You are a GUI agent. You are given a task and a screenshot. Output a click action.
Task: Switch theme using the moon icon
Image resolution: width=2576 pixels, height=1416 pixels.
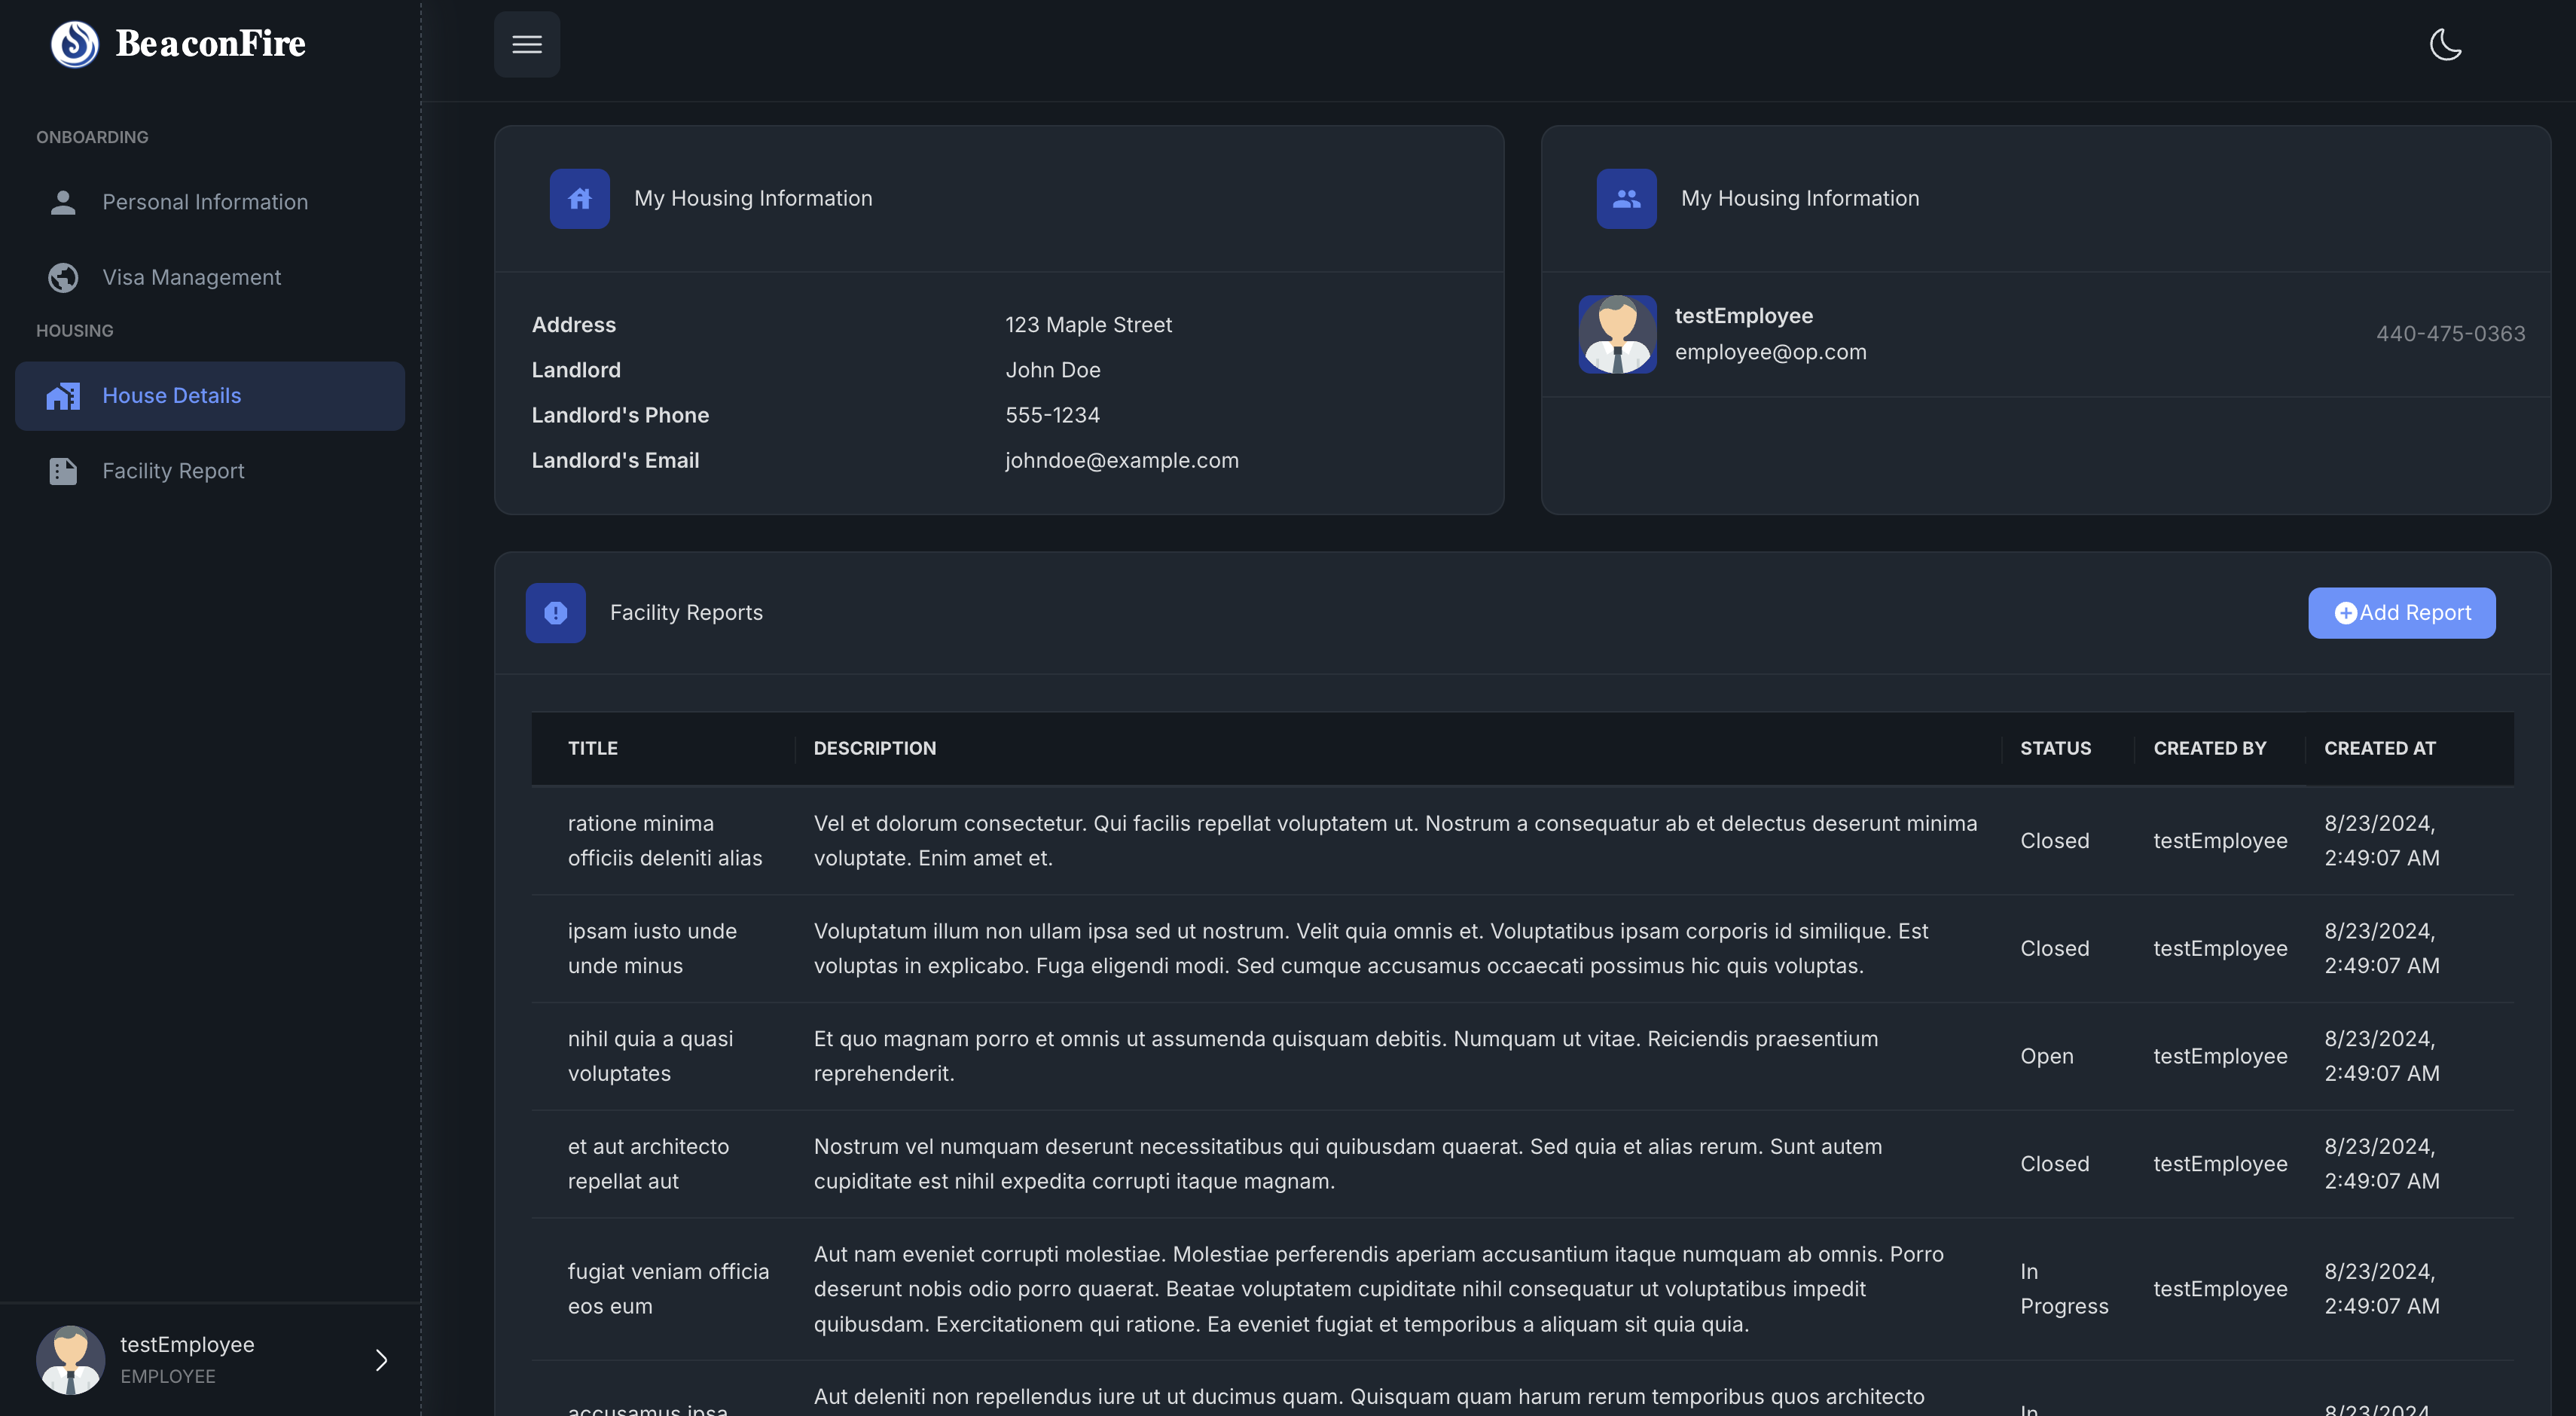pos(2445,44)
